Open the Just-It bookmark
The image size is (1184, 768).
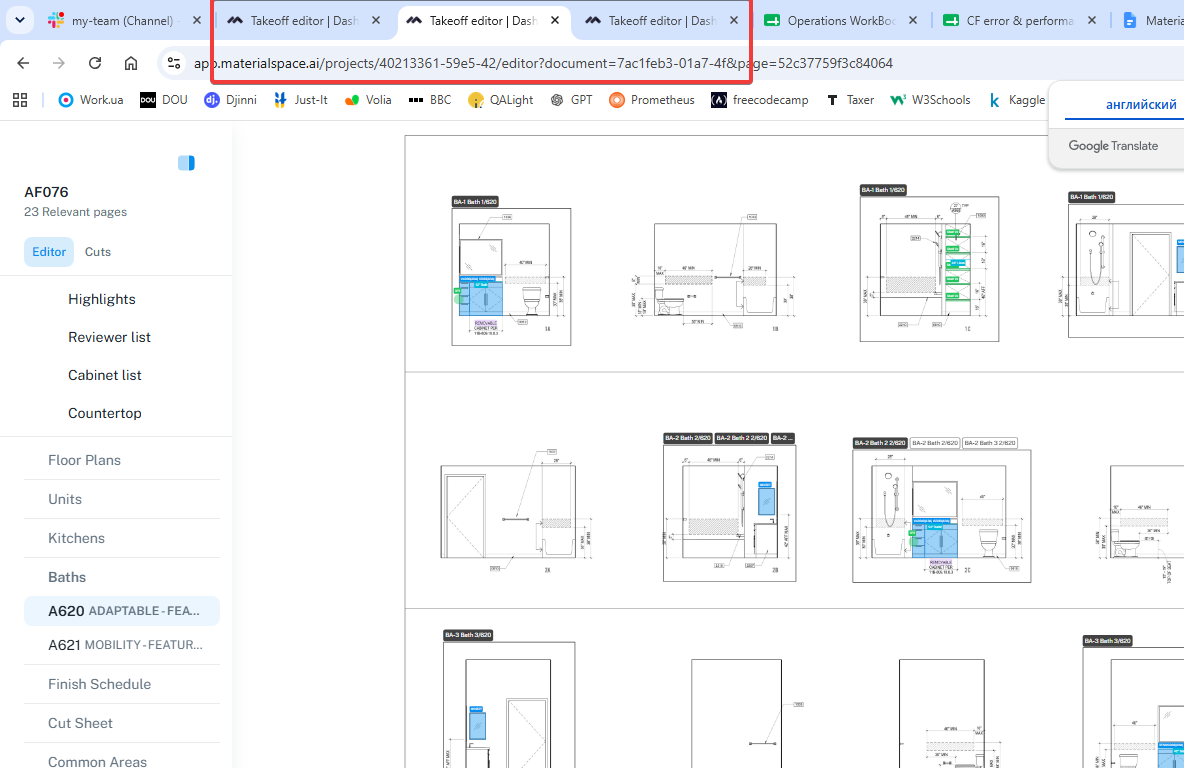pos(300,100)
